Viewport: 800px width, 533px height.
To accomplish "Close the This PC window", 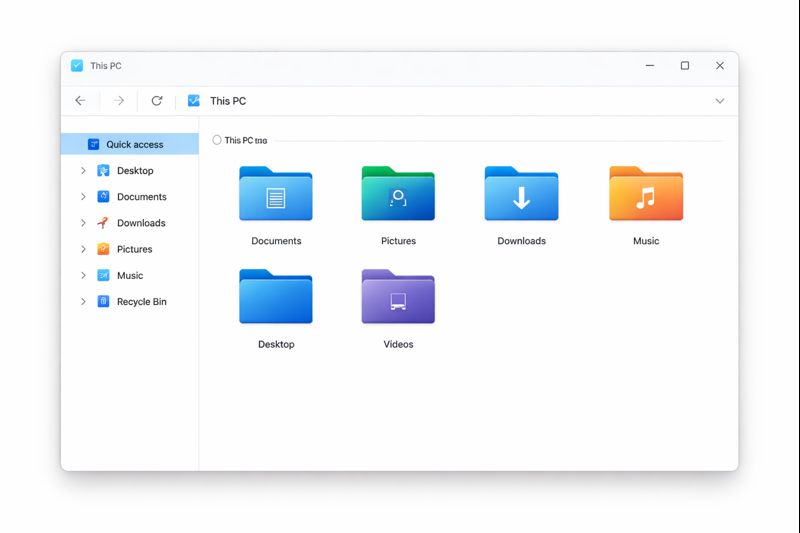I will point(719,65).
